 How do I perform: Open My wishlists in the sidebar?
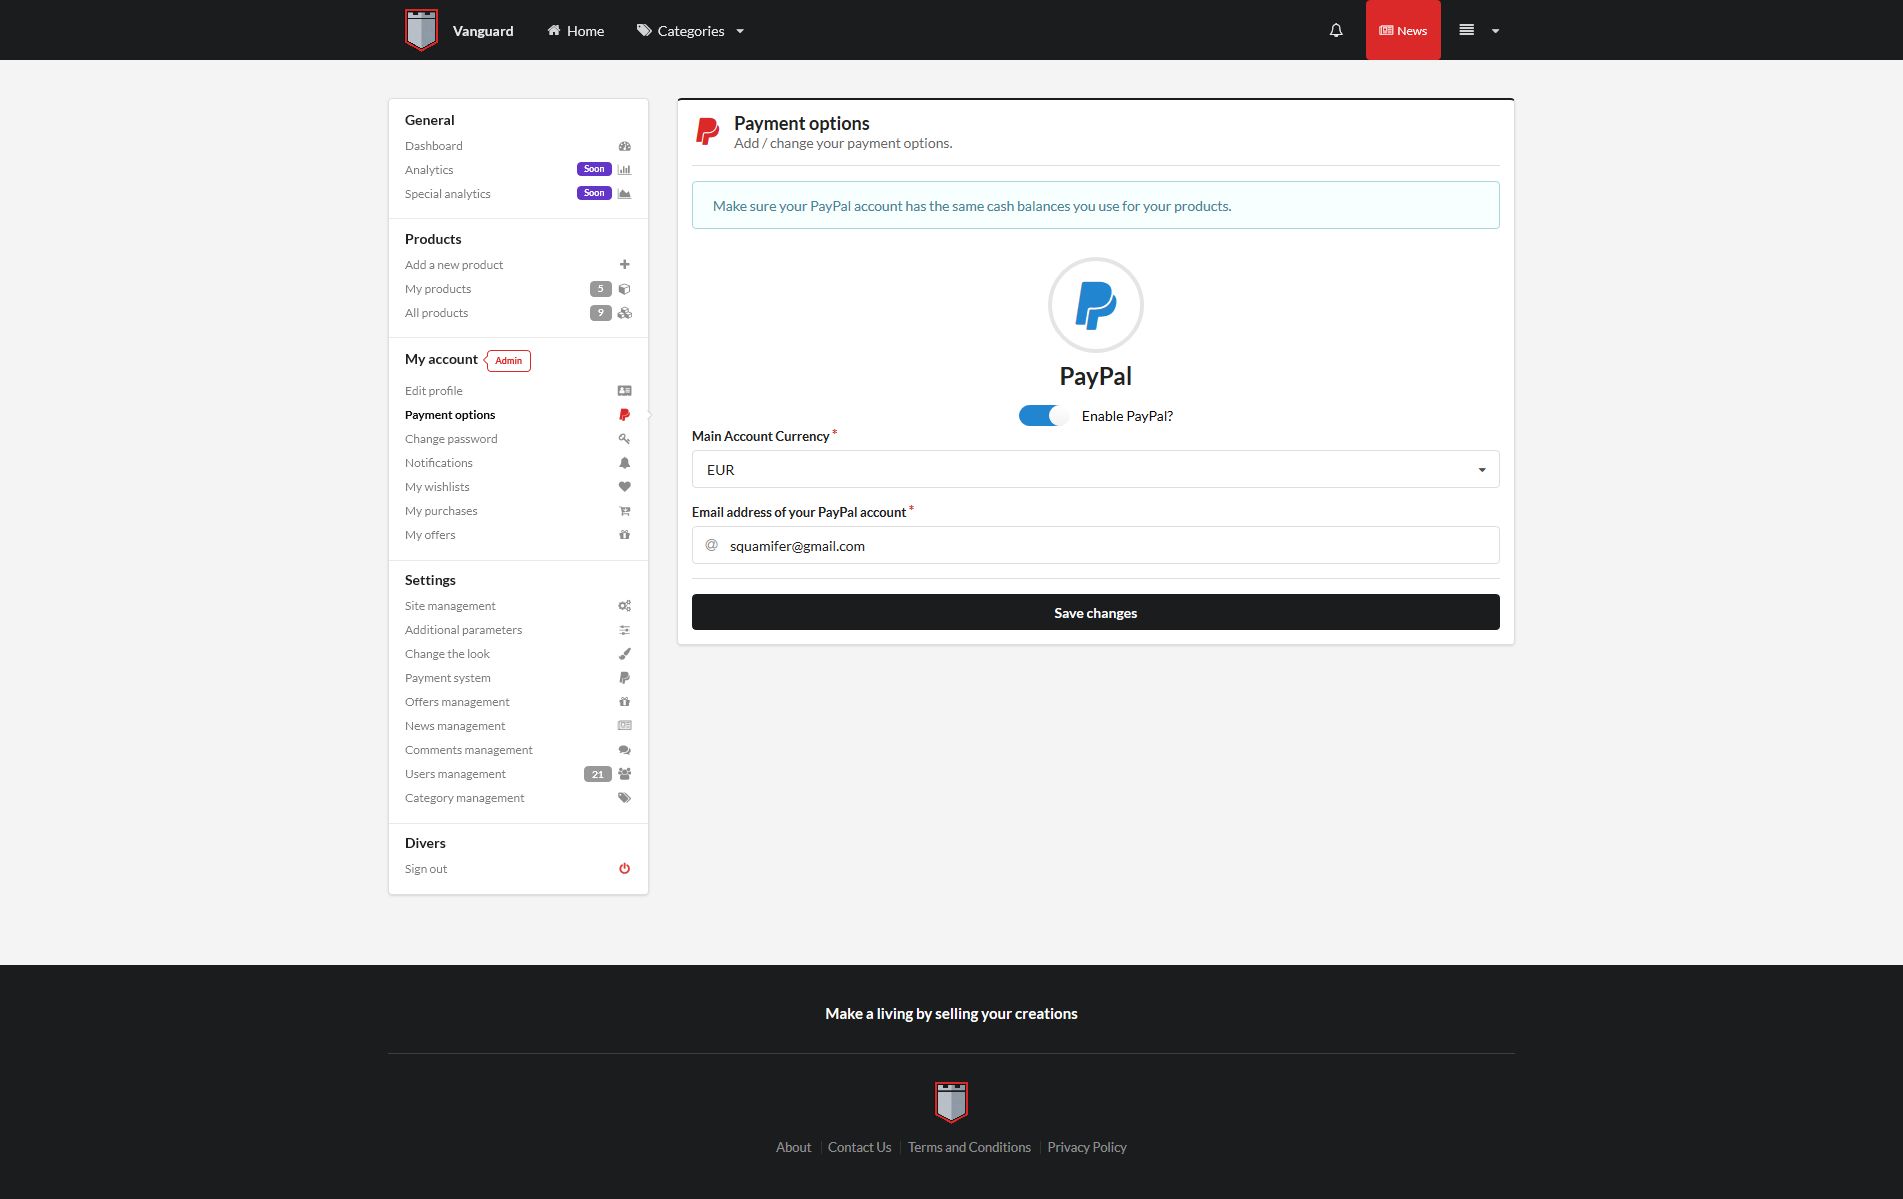(437, 487)
